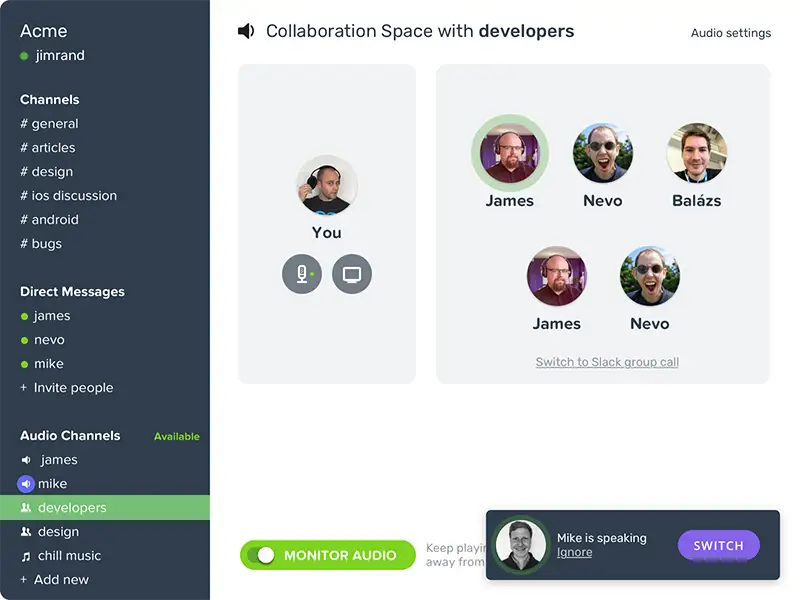This screenshot has height=600, width=800.
Task: Ignore Mike's speaking notification
Action: click(574, 553)
